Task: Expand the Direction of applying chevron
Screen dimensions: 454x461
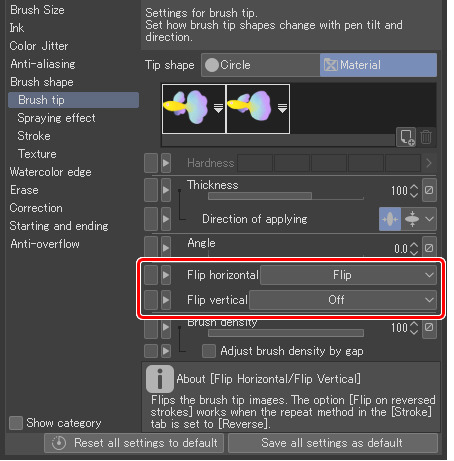Action: [x=430, y=219]
